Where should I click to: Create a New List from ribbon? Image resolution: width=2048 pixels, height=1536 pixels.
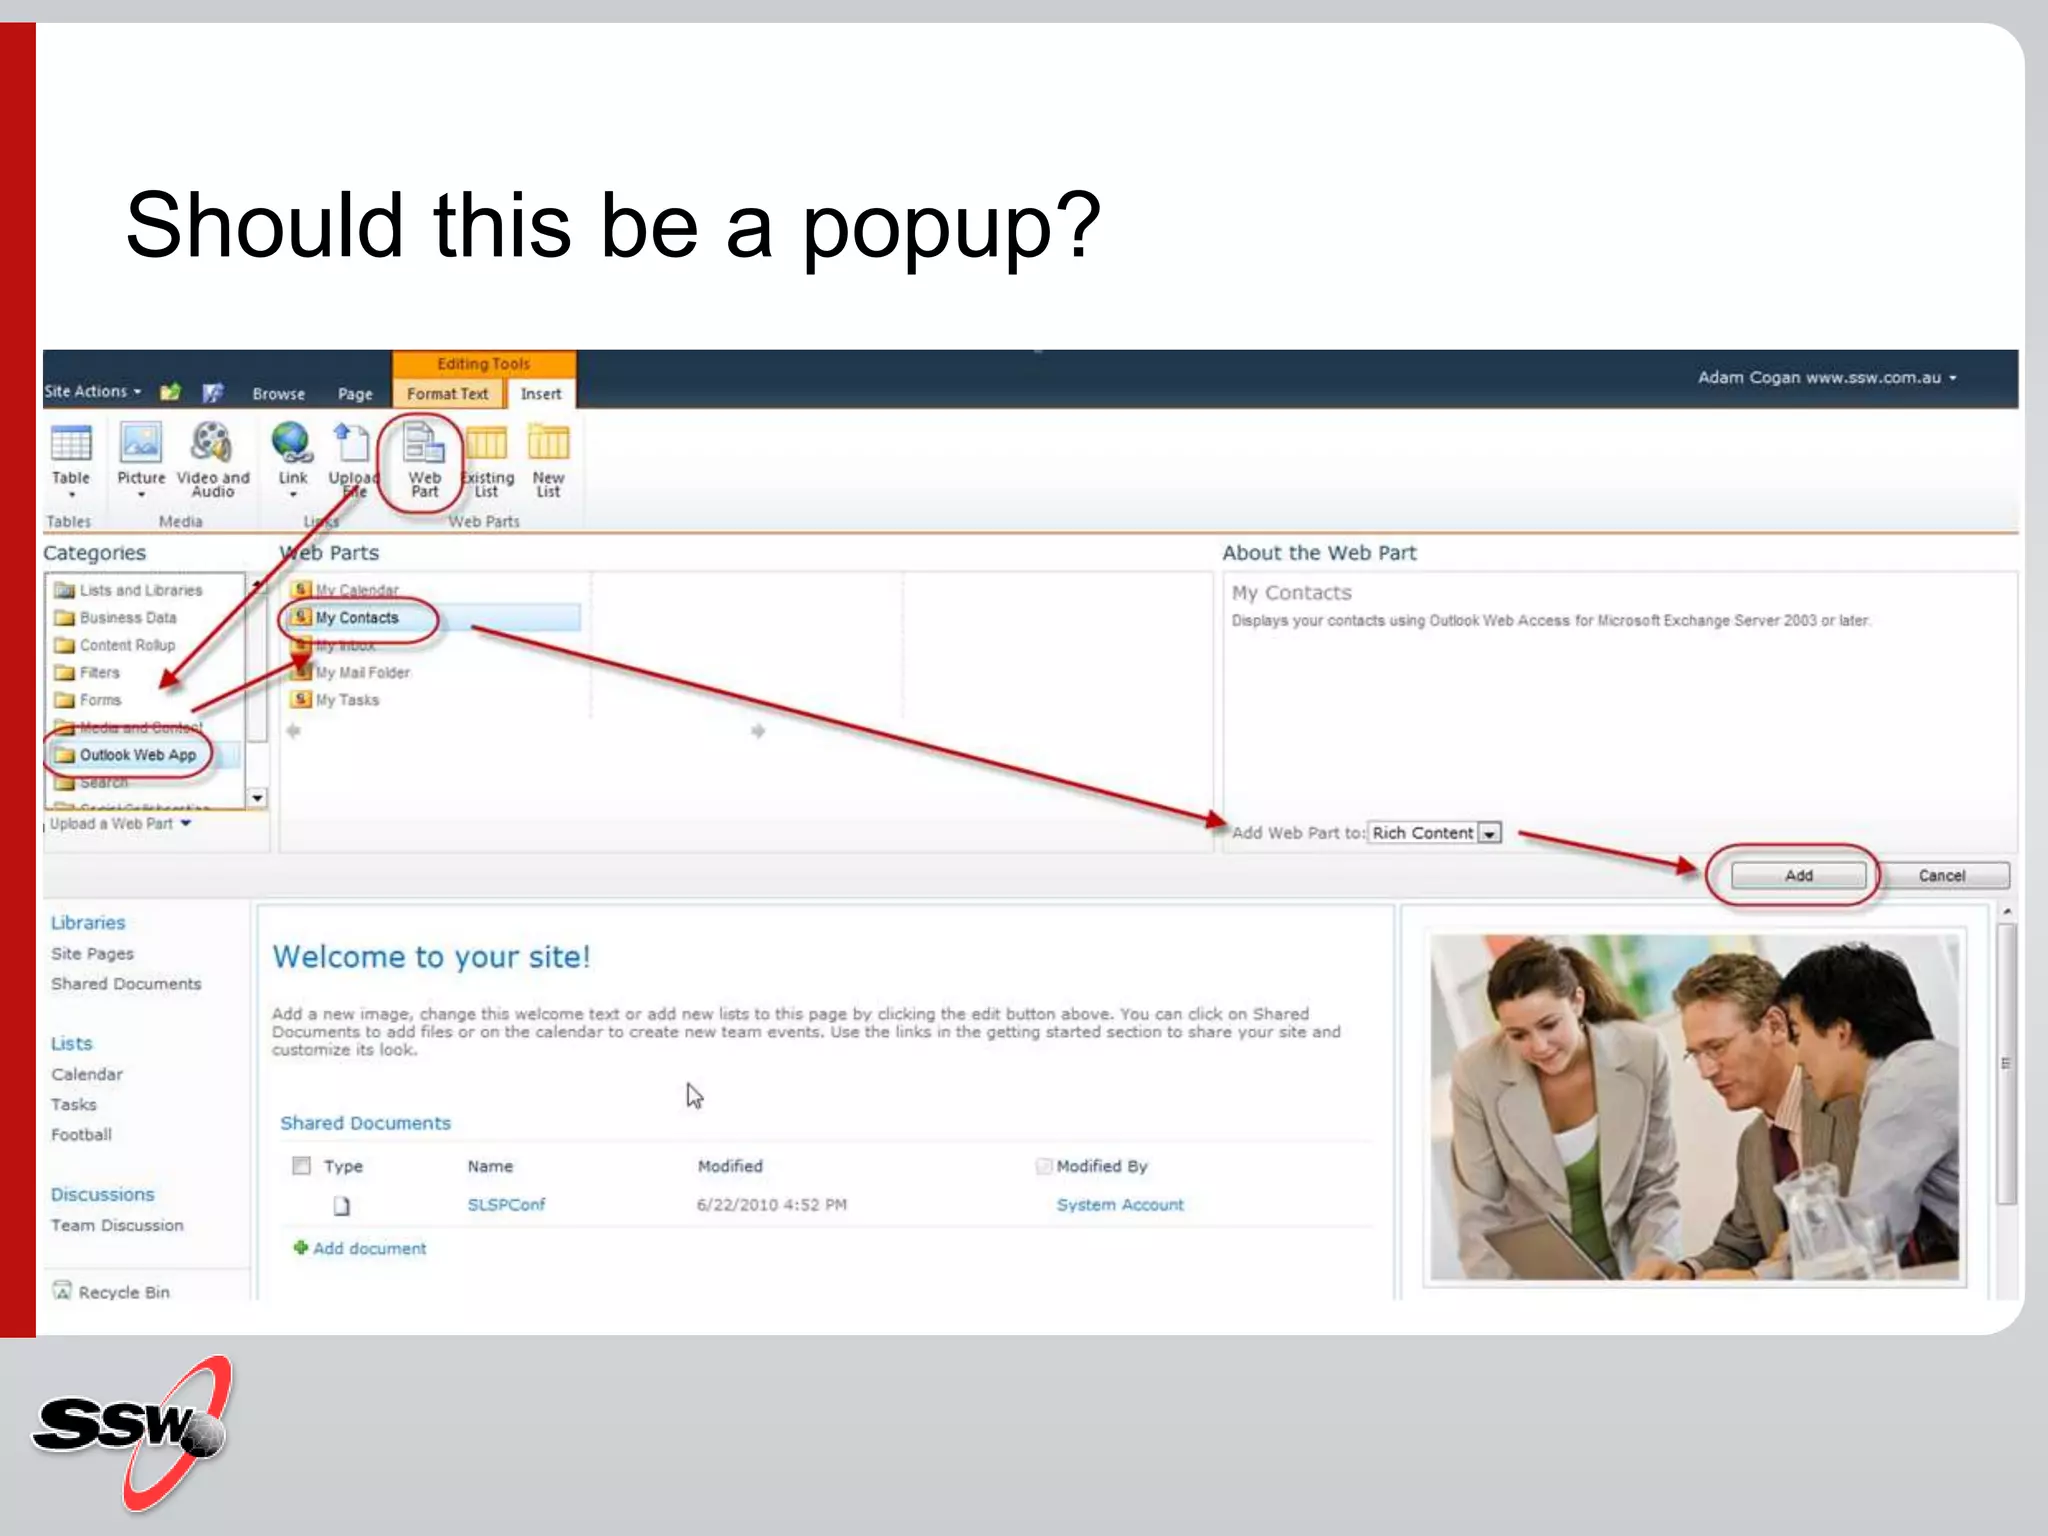[x=548, y=459]
